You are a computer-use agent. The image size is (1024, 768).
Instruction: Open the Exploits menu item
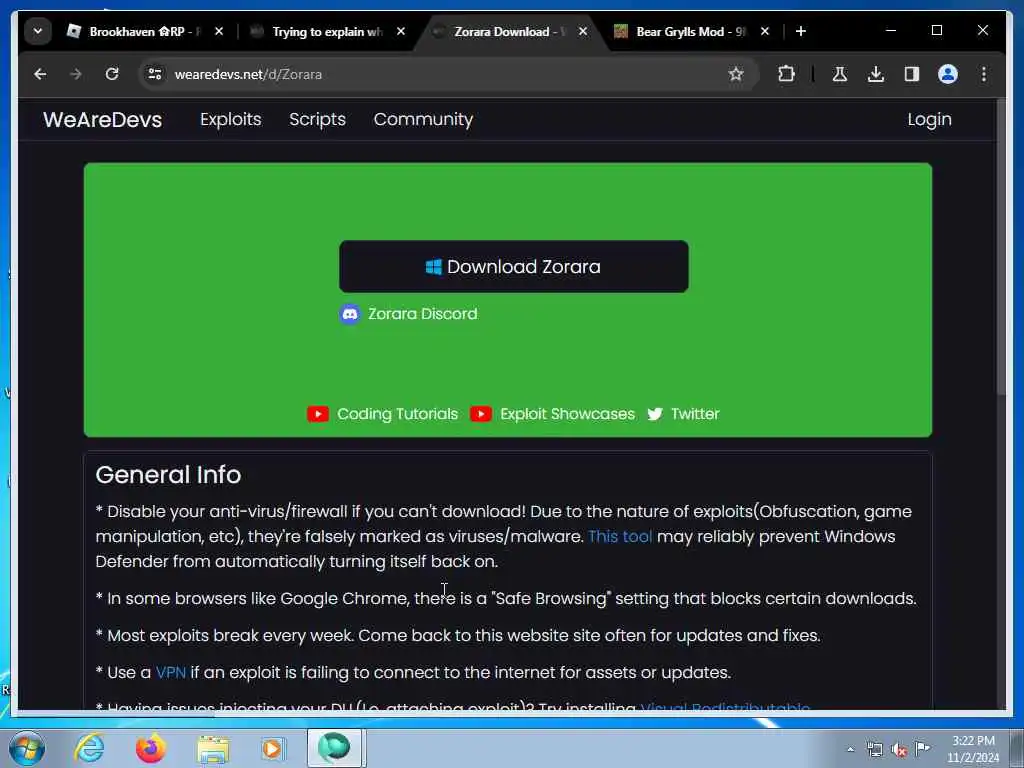pos(231,120)
